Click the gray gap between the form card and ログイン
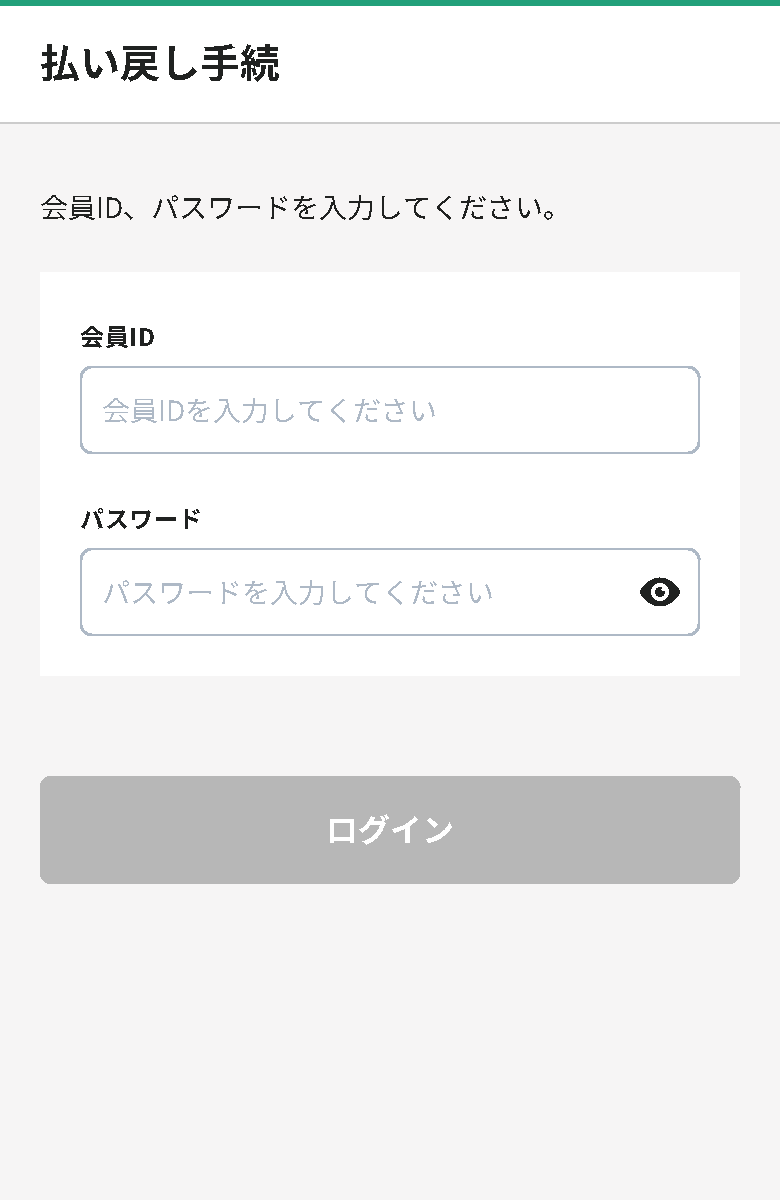780x1200 pixels. tap(390, 726)
